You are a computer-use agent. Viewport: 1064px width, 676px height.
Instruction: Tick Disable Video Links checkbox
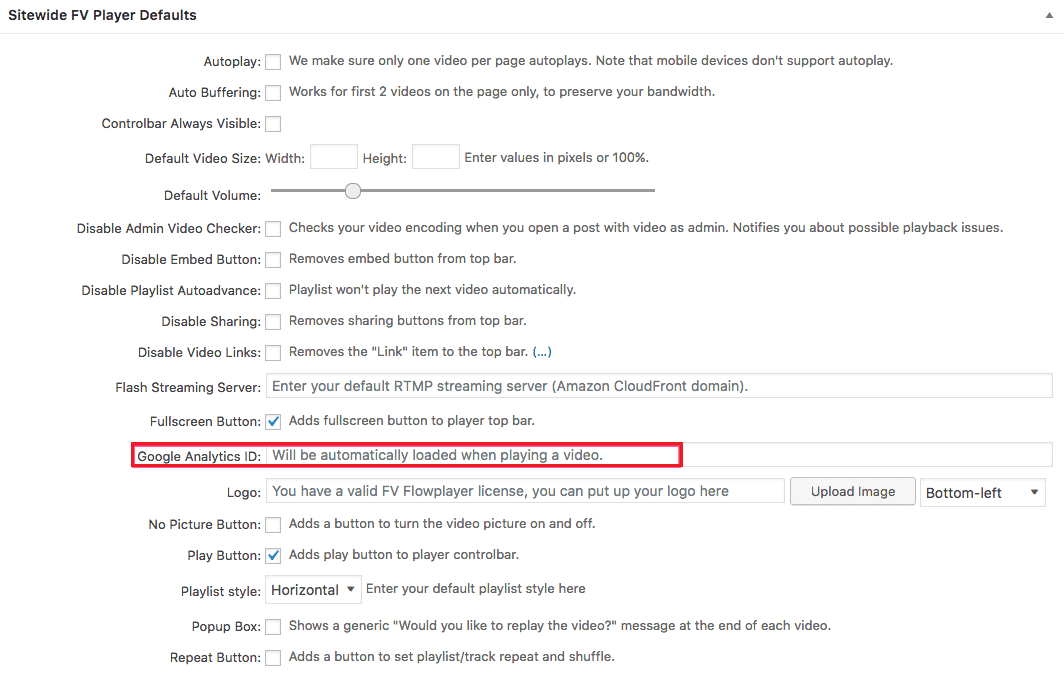pyautogui.click(x=273, y=353)
